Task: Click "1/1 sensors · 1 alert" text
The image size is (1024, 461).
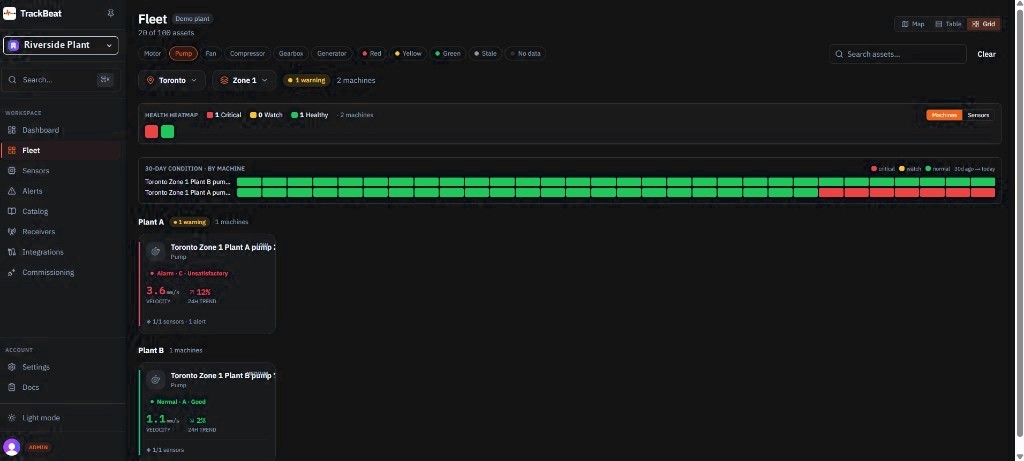Action: (x=176, y=322)
